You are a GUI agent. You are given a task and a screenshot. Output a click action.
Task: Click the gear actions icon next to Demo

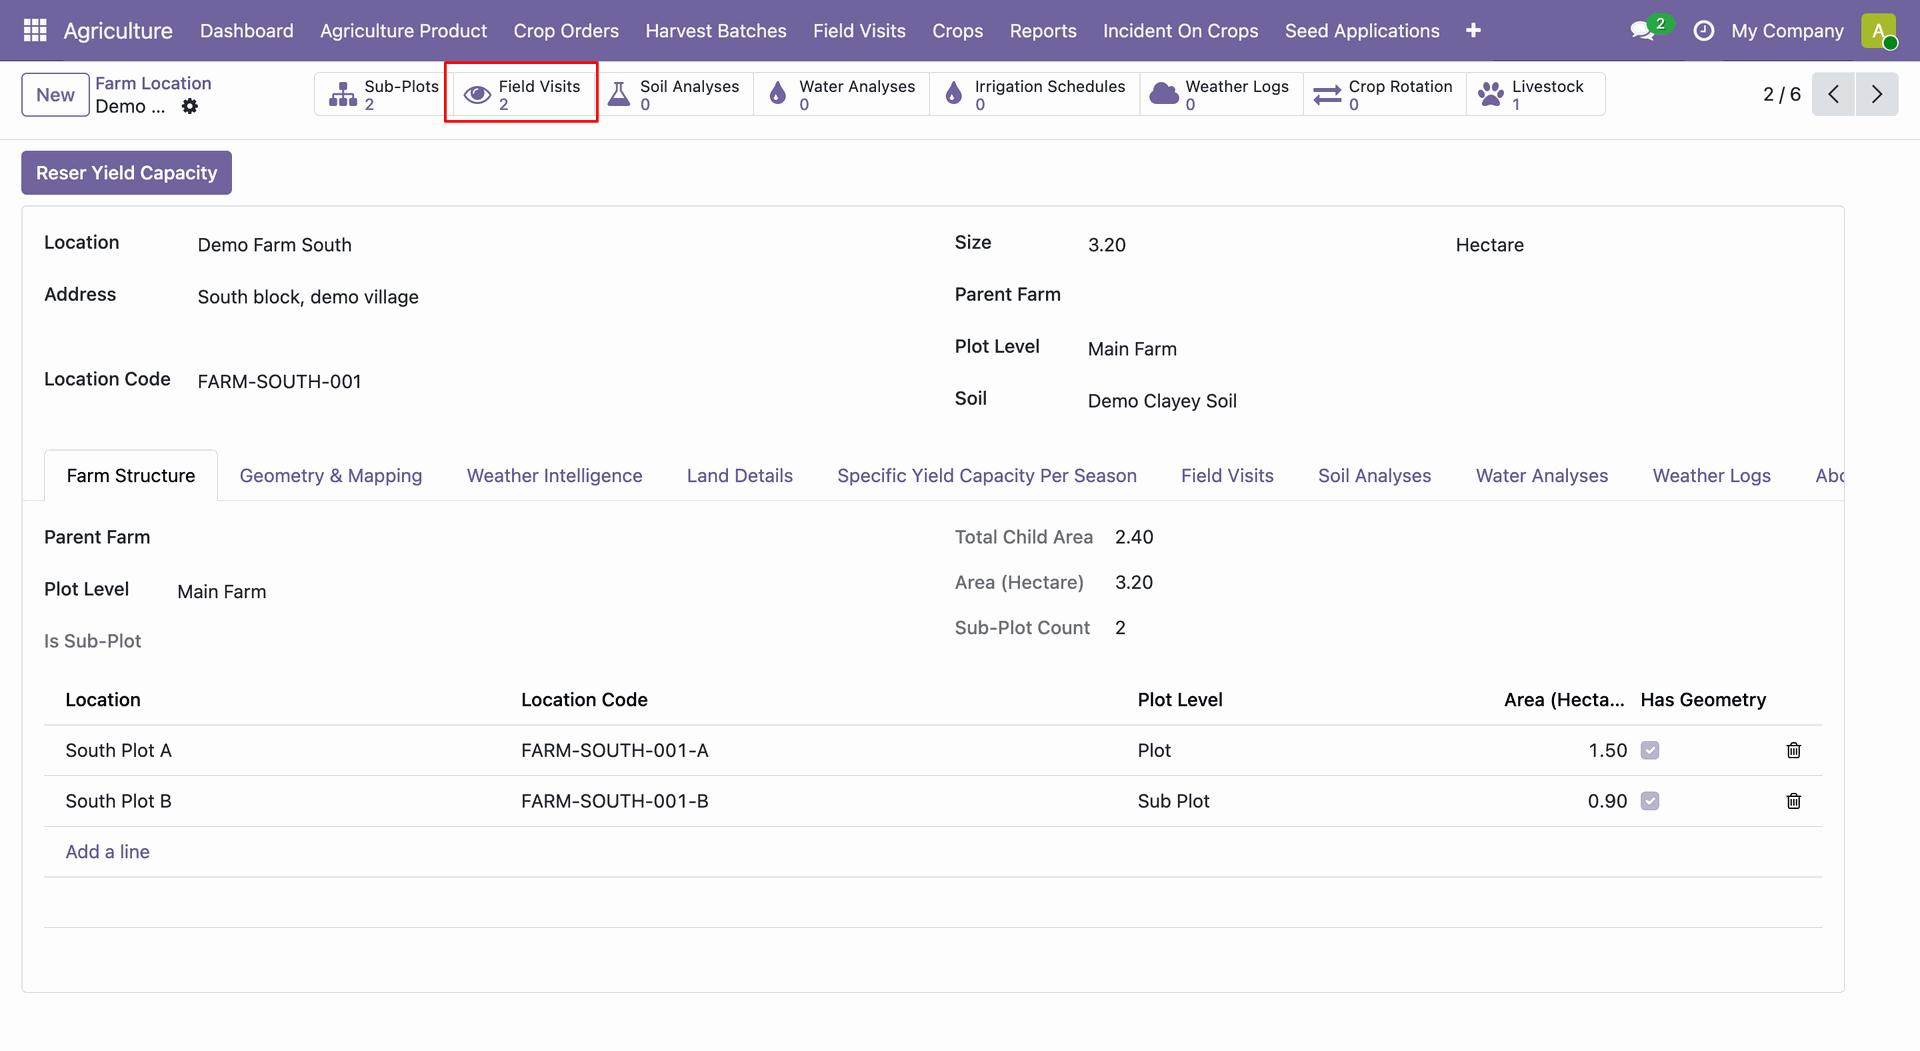click(x=190, y=106)
